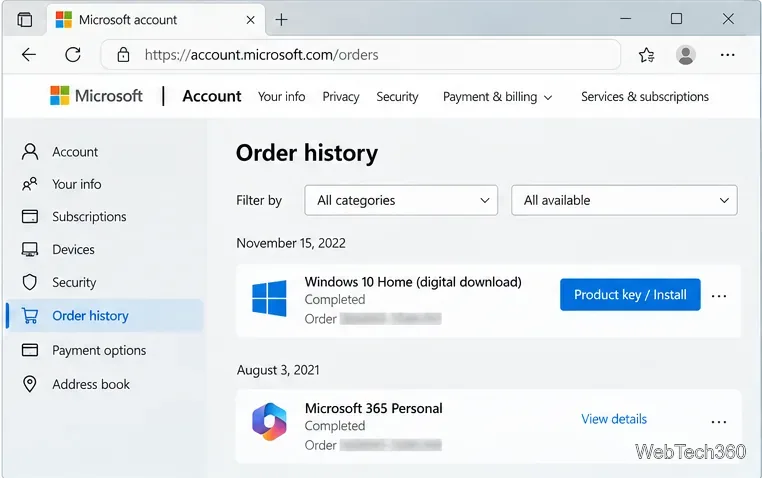The width and height of the screenshot is (762, 478).
Task: Open a new browser tab
Action: coord(281,20)
